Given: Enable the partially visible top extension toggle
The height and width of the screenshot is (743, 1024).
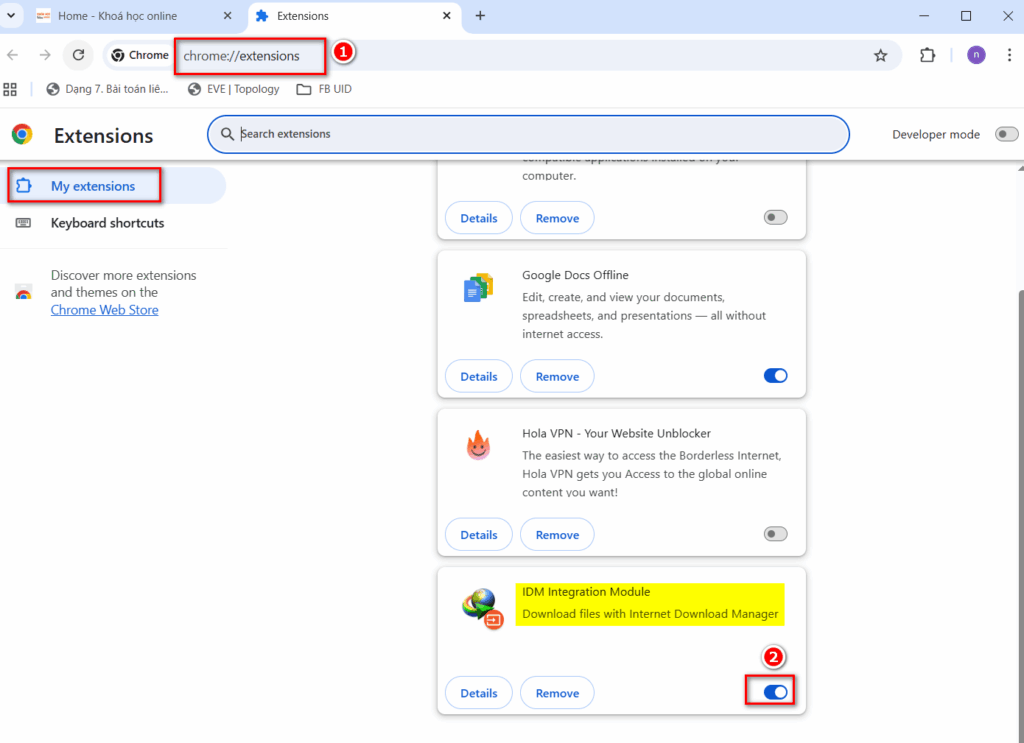Looking at the screenshot, I should 775,217.
